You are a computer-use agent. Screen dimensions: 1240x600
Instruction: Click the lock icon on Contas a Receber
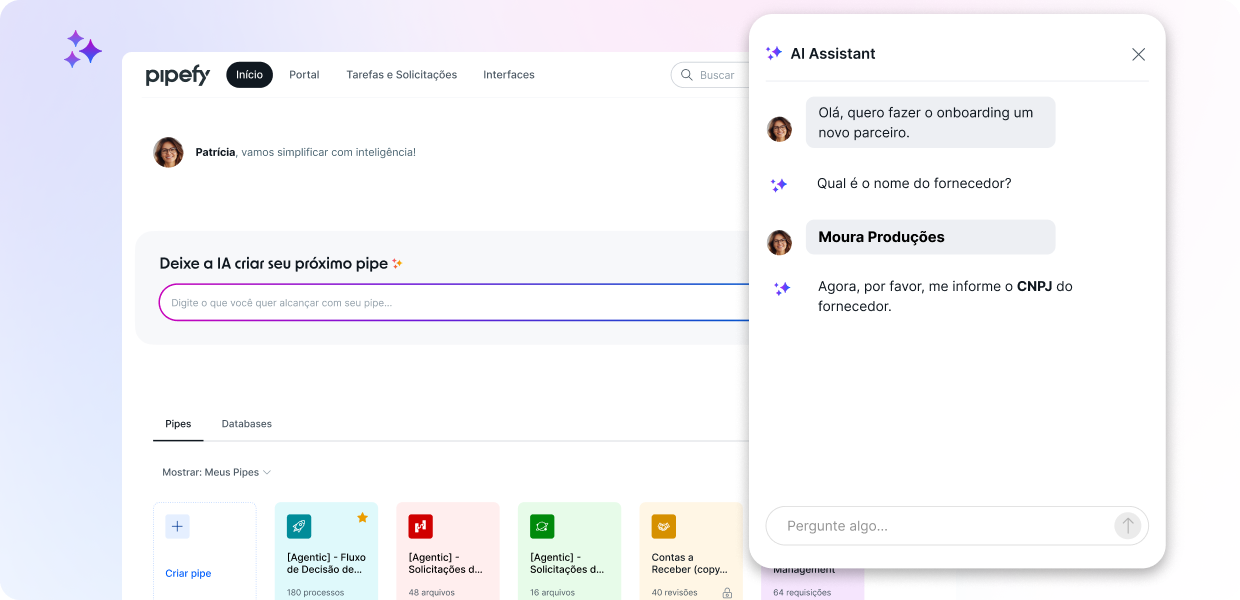727,593
